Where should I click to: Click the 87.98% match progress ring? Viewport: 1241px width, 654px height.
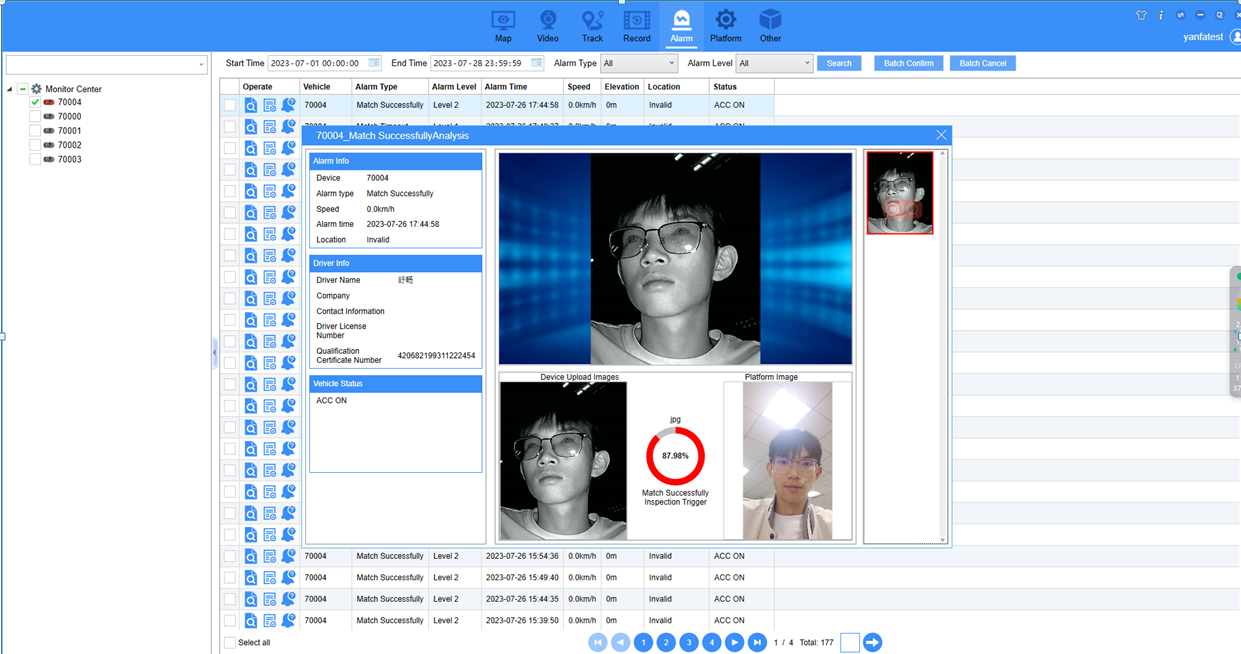tap(676, 456)
